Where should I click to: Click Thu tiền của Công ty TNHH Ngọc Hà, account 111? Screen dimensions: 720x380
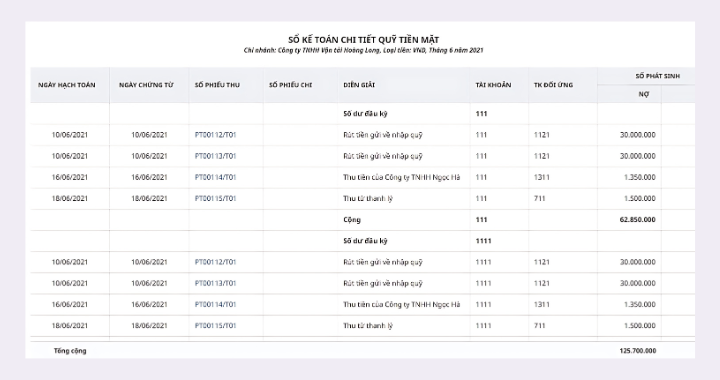[x=401, y=177]
